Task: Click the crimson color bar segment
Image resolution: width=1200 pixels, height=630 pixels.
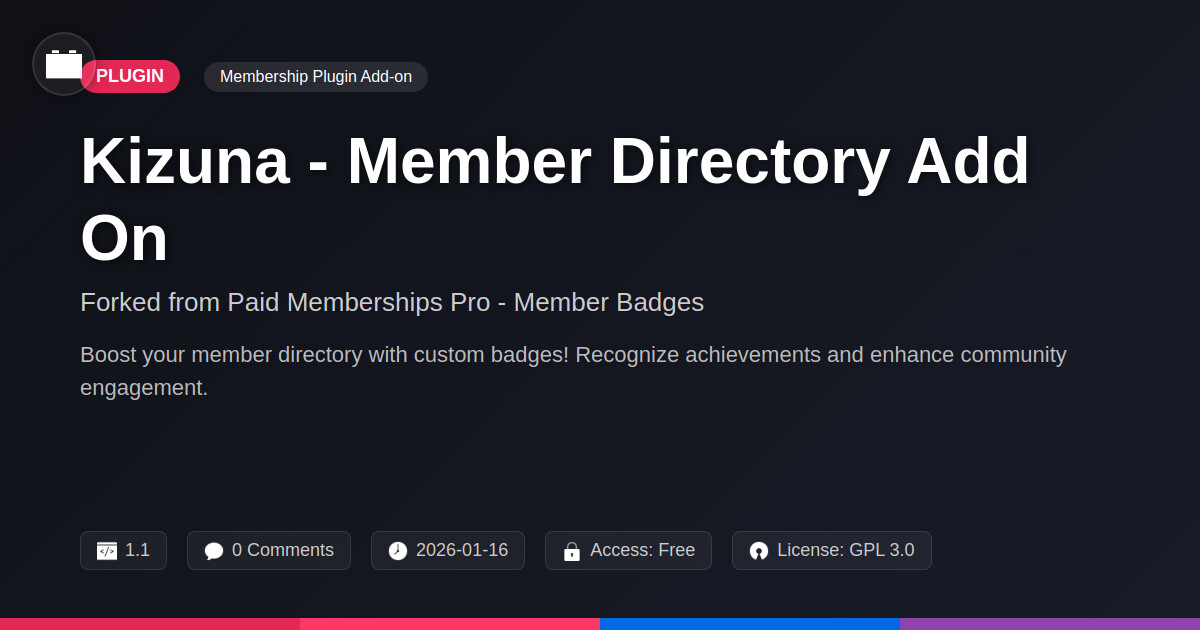Action: [150, 623]
